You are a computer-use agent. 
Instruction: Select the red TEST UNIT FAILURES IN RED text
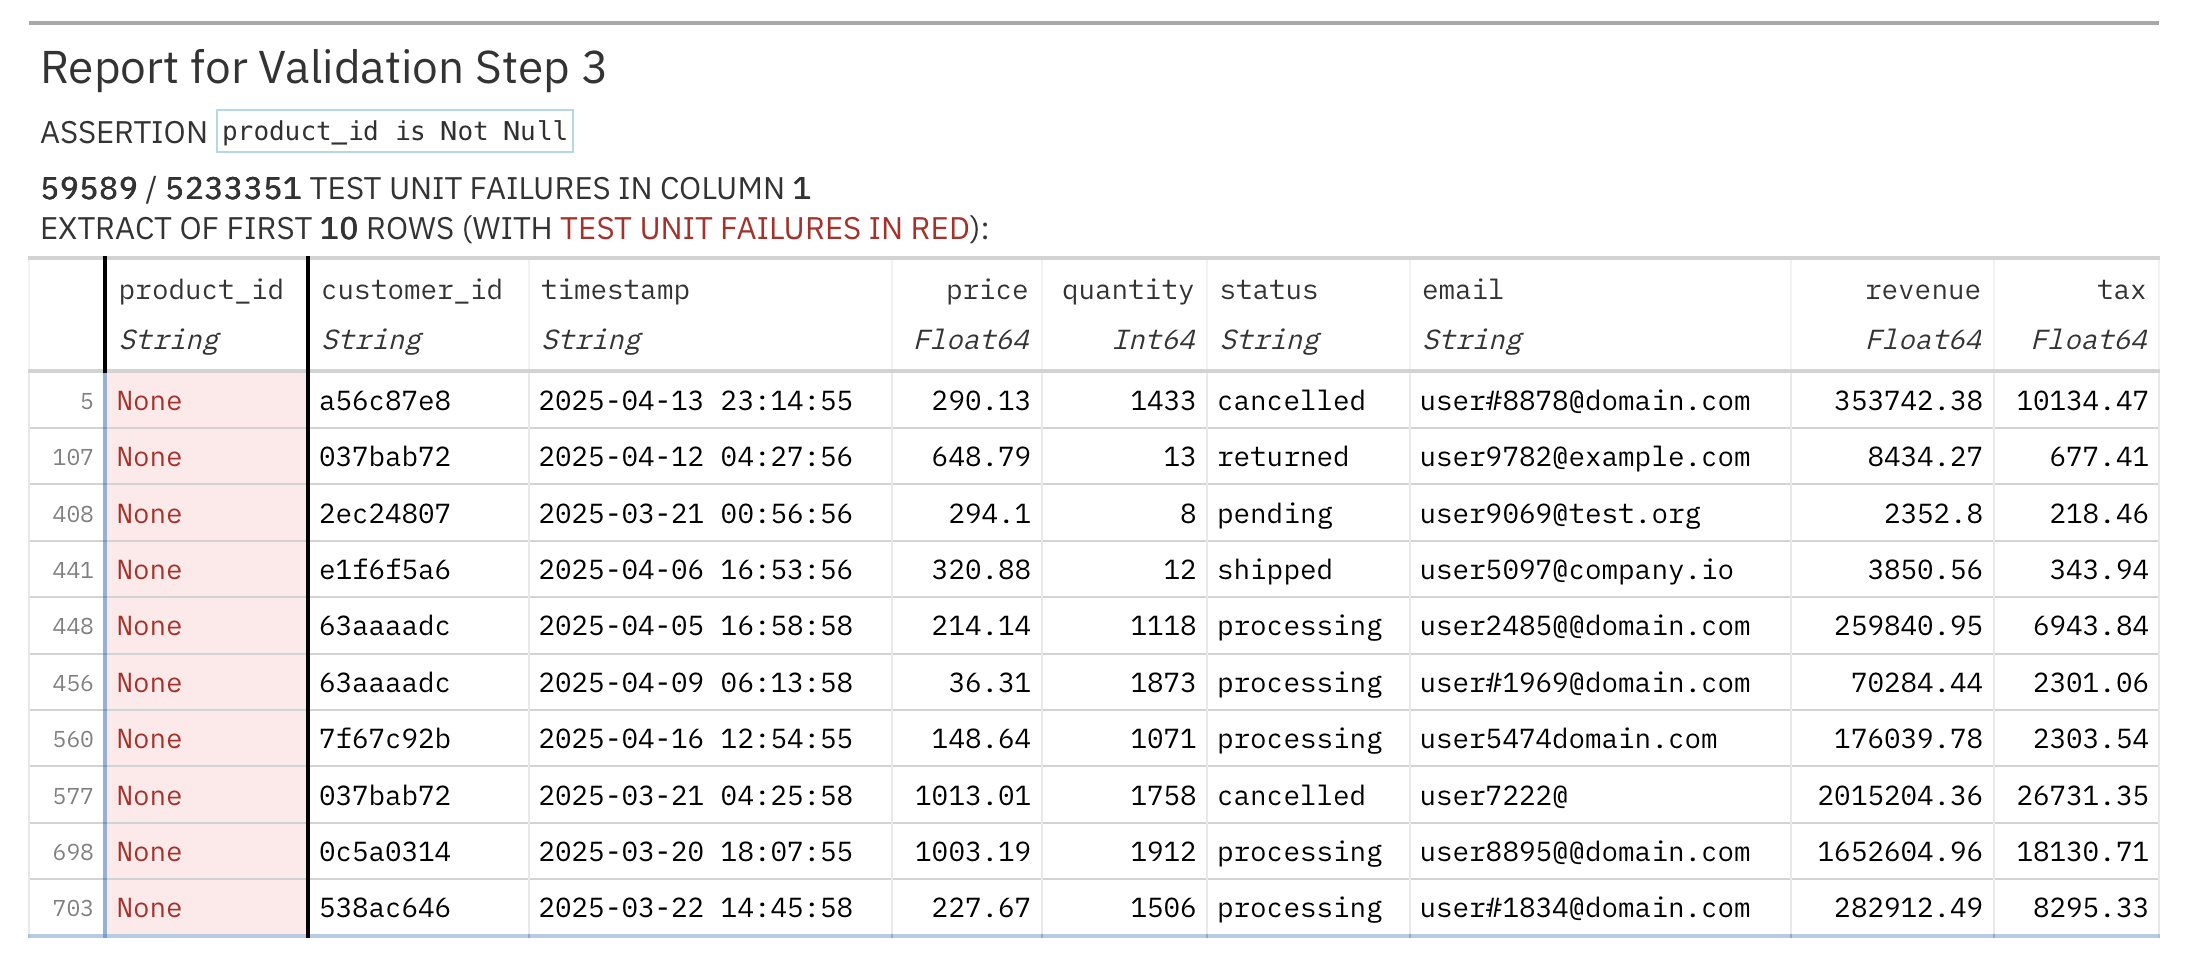765,229
